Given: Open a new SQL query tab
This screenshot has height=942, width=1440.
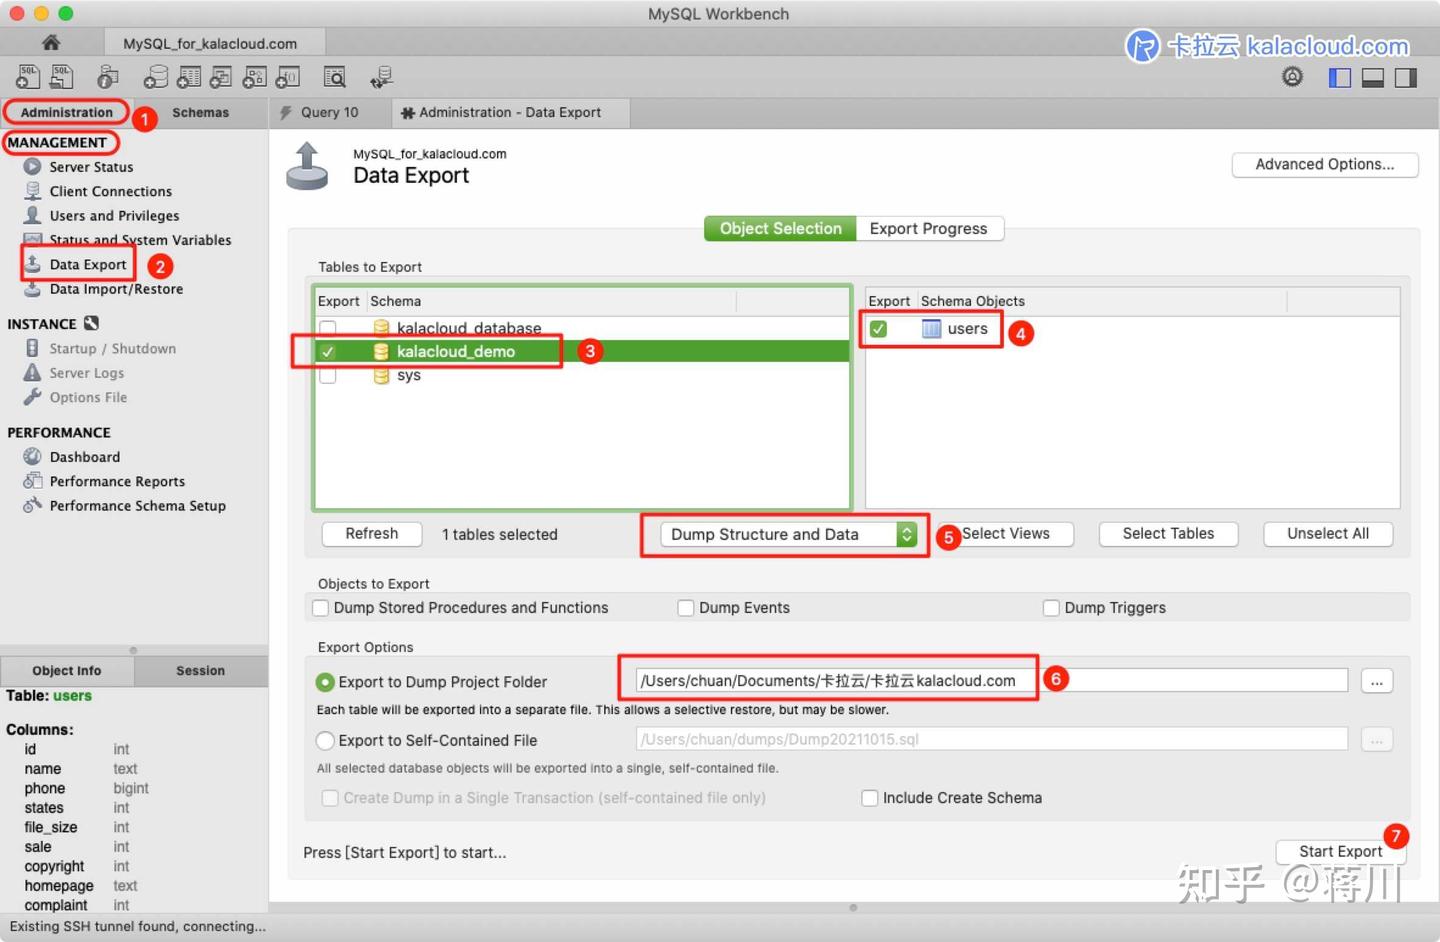Looking at the screenshot, I should [27, 77].
